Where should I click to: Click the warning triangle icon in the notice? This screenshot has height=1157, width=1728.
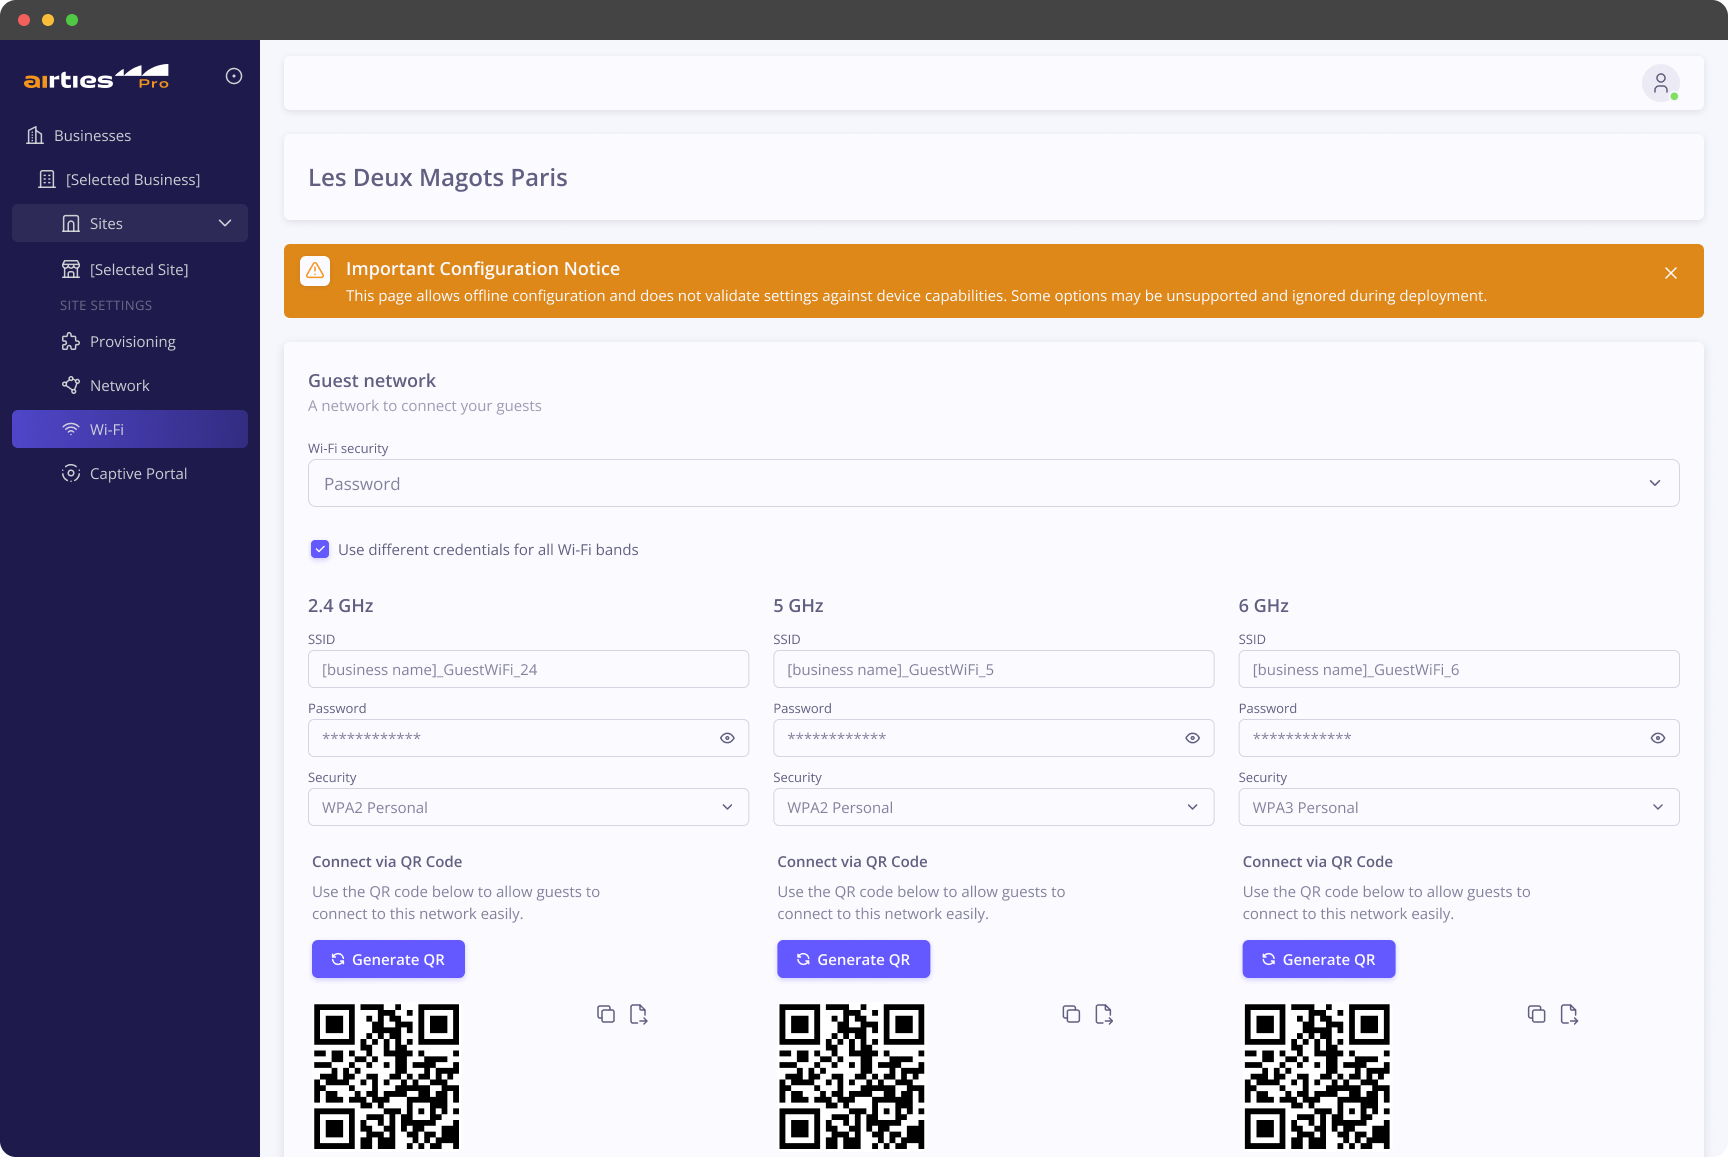315,270
